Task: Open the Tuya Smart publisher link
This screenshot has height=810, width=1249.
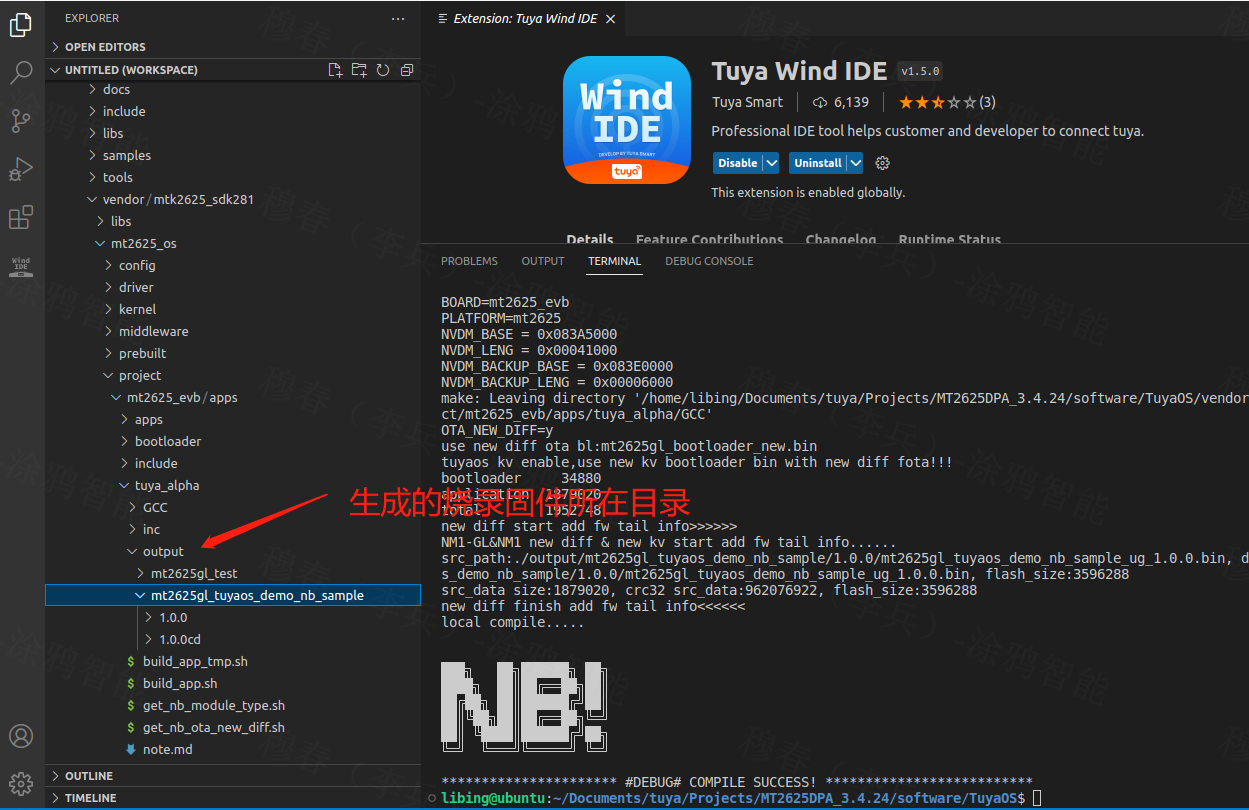Action: click(x=747, y=102)
